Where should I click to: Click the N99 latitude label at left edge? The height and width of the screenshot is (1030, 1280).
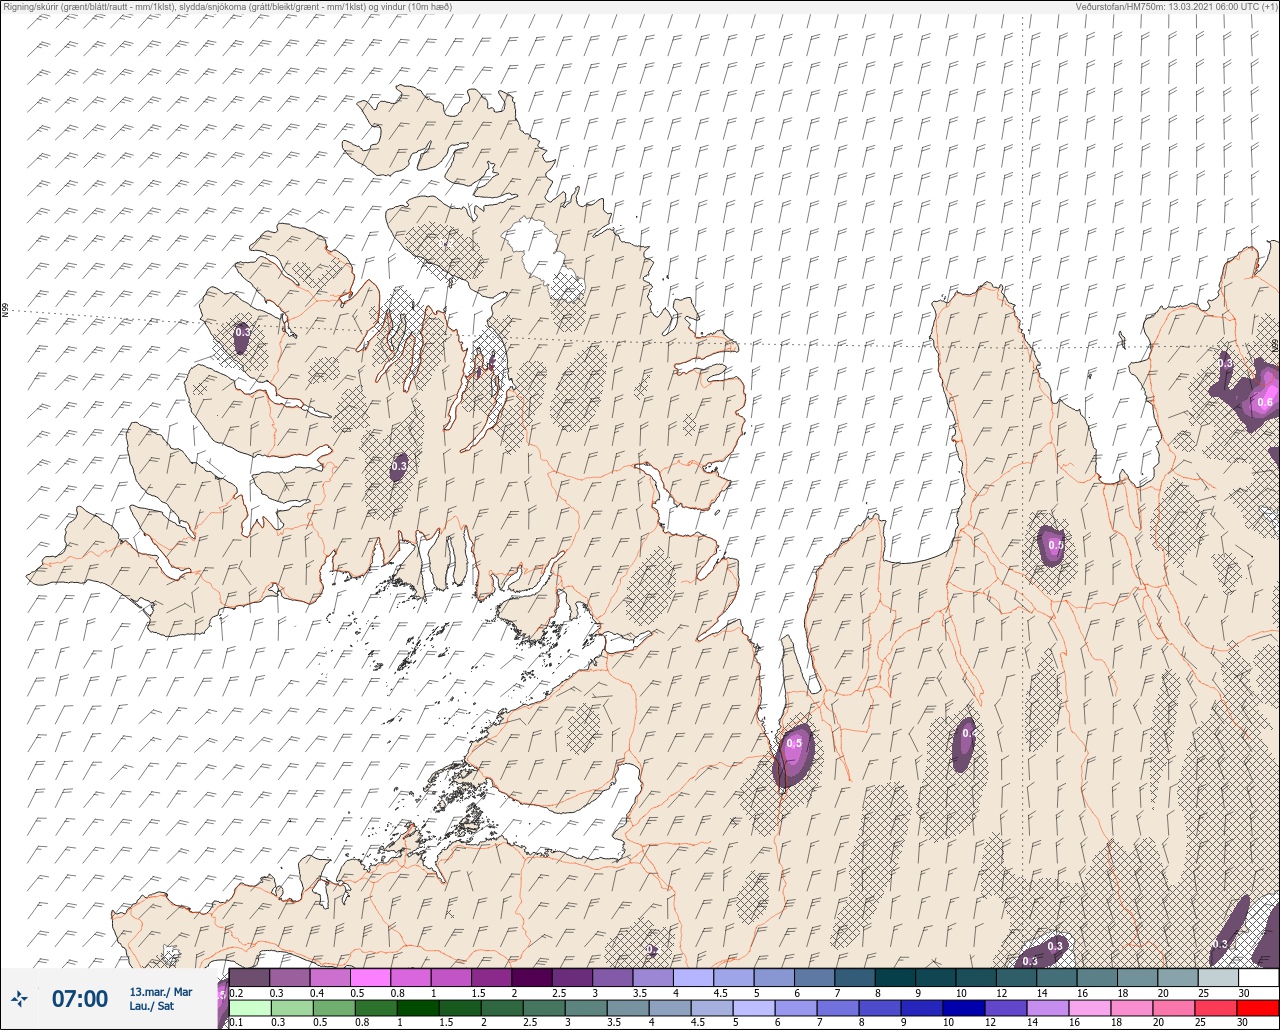[x=5, y=311]
